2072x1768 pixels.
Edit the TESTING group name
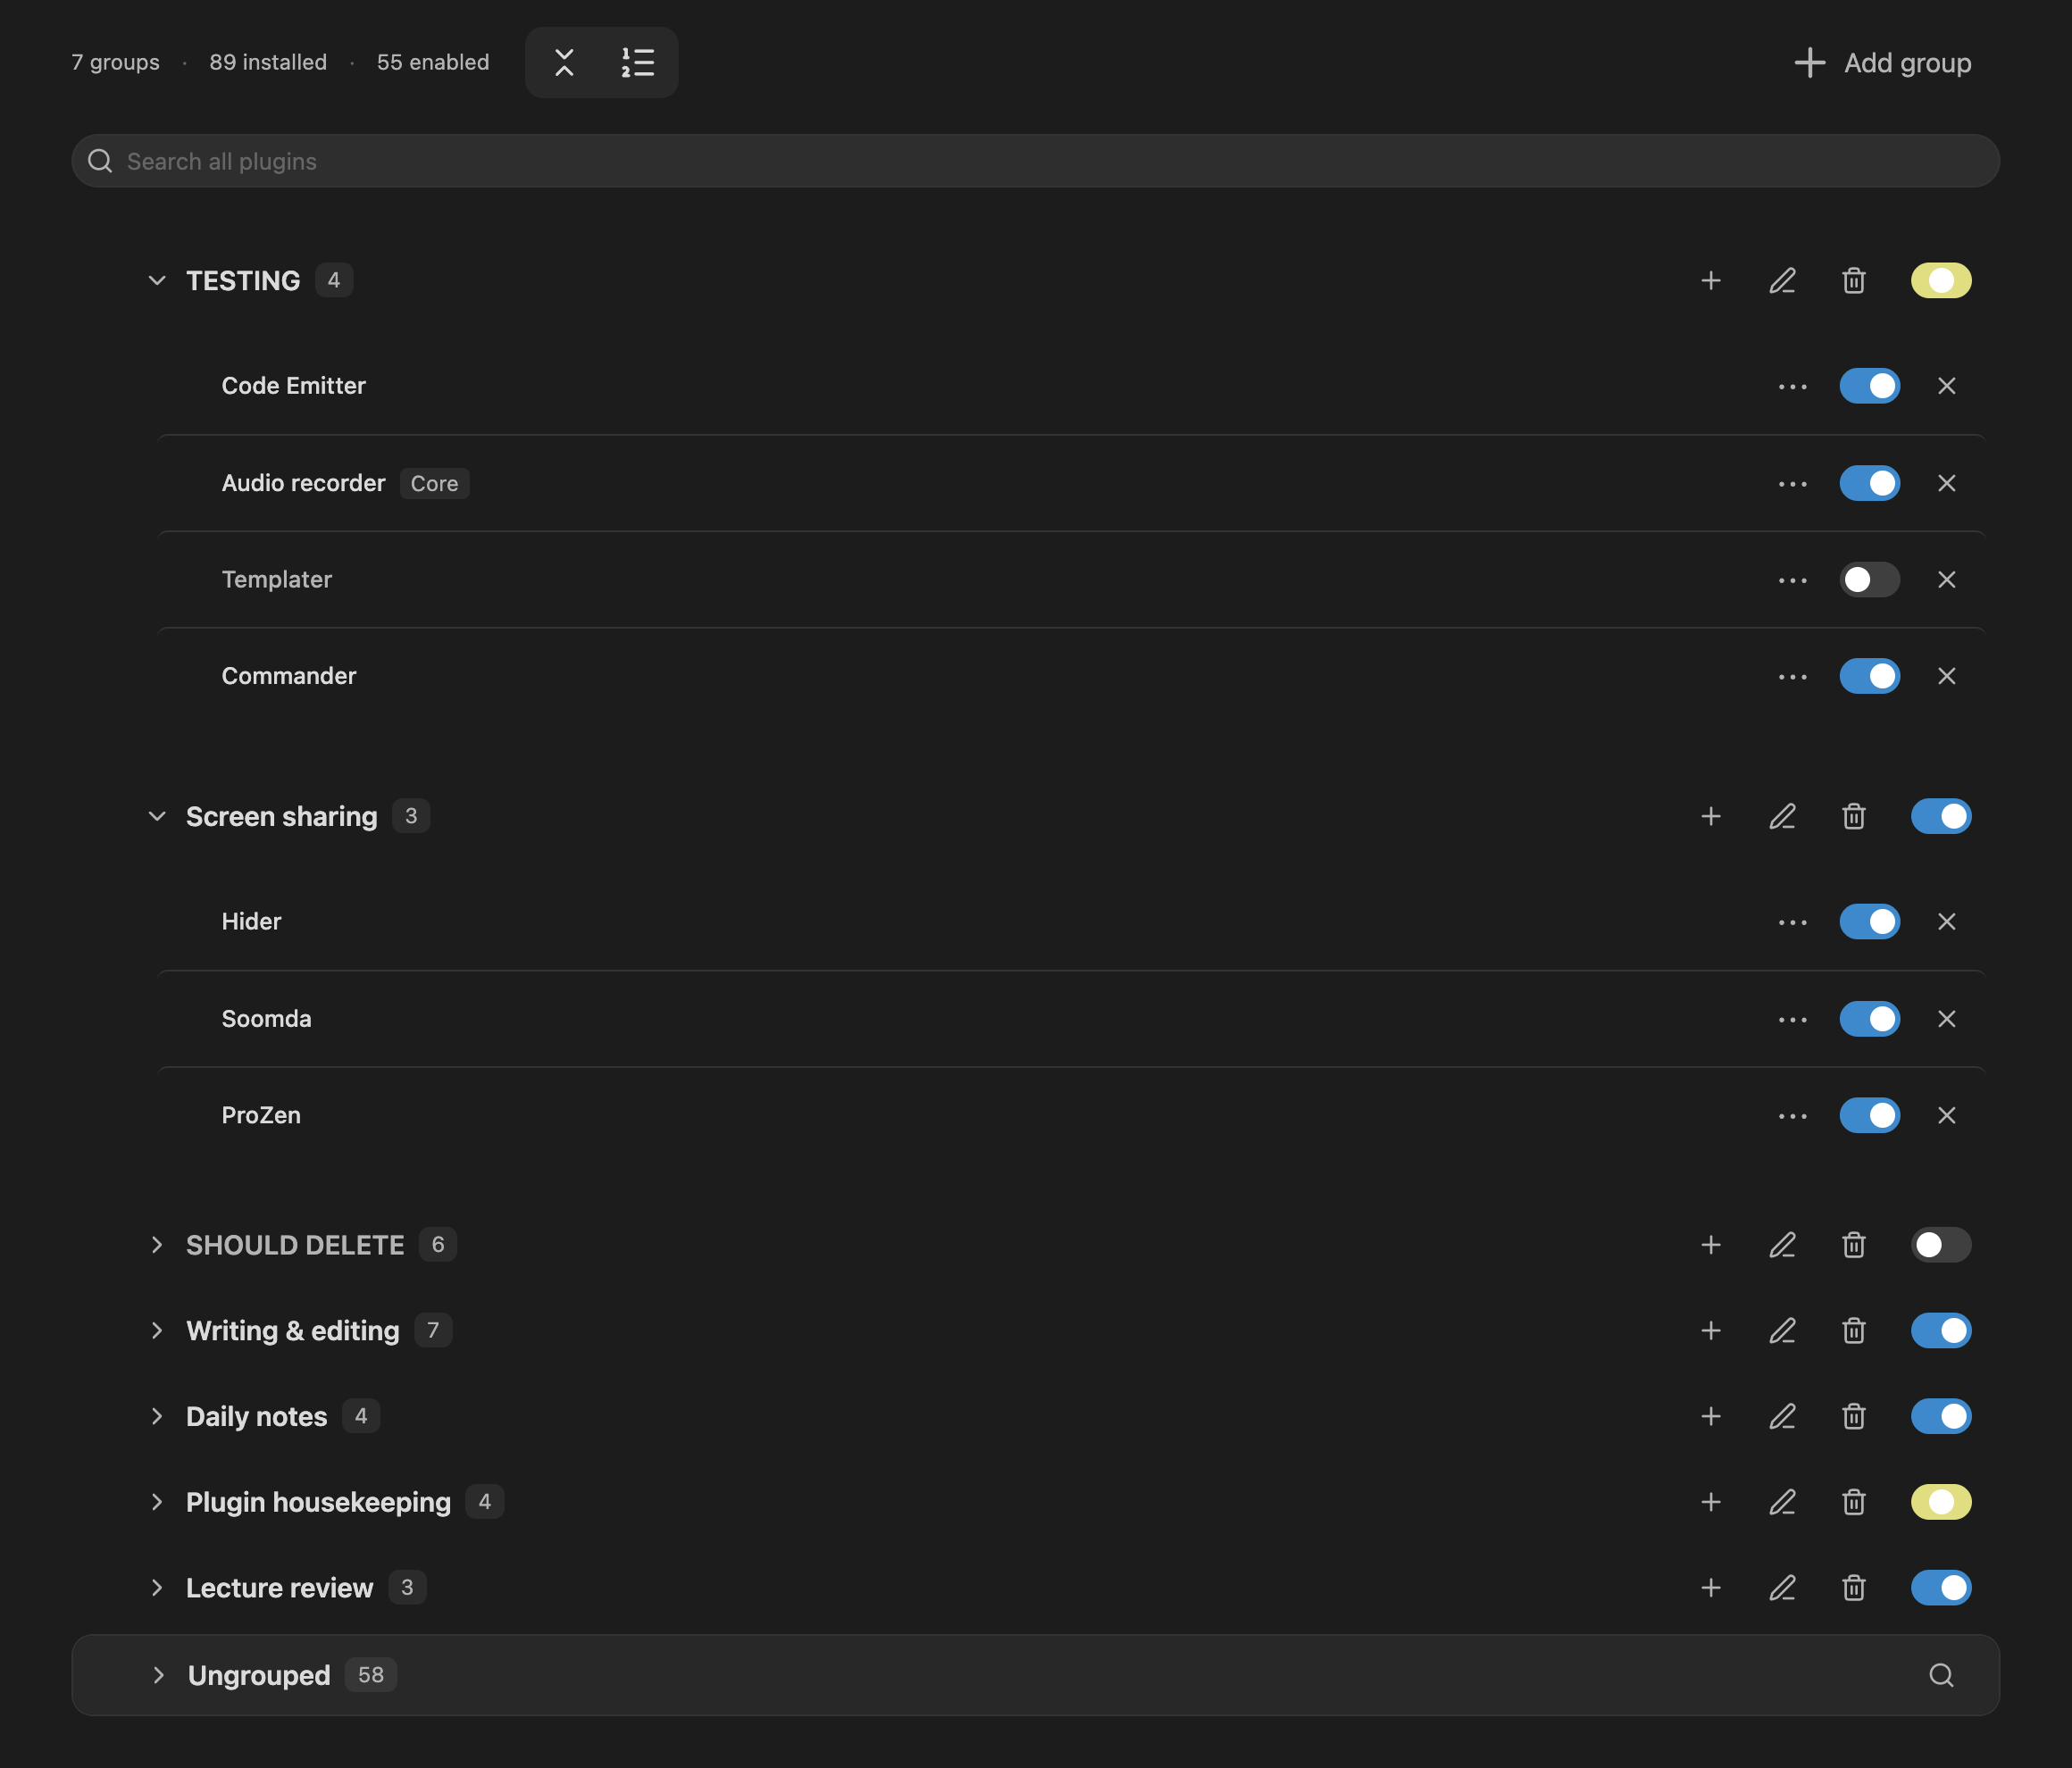(1782, 280)
